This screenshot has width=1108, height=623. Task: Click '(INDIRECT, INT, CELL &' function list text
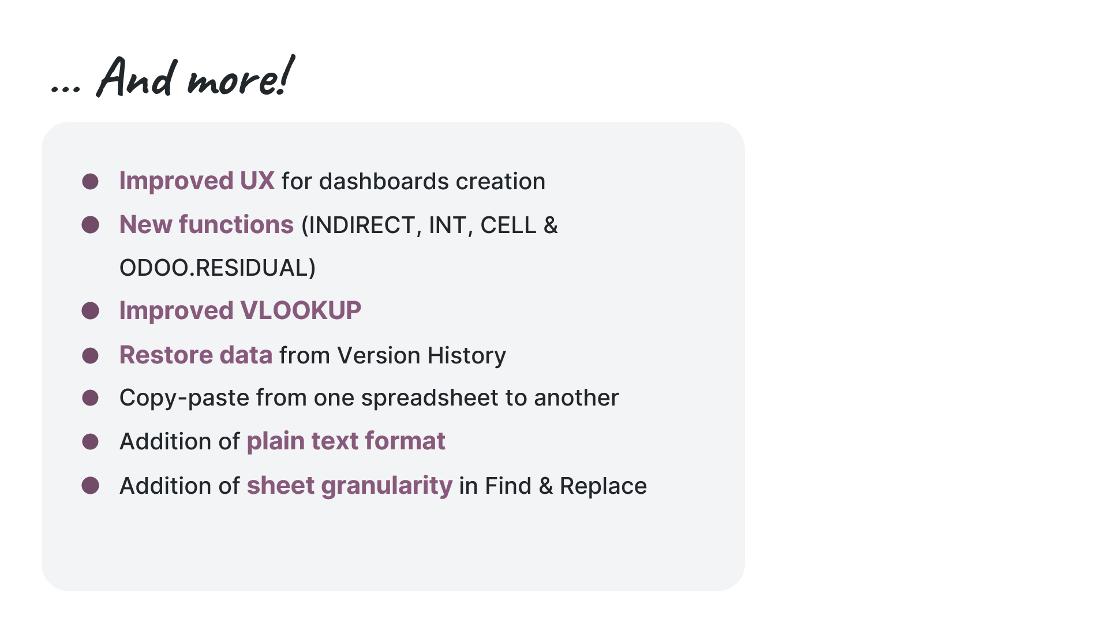coord(430,225)
